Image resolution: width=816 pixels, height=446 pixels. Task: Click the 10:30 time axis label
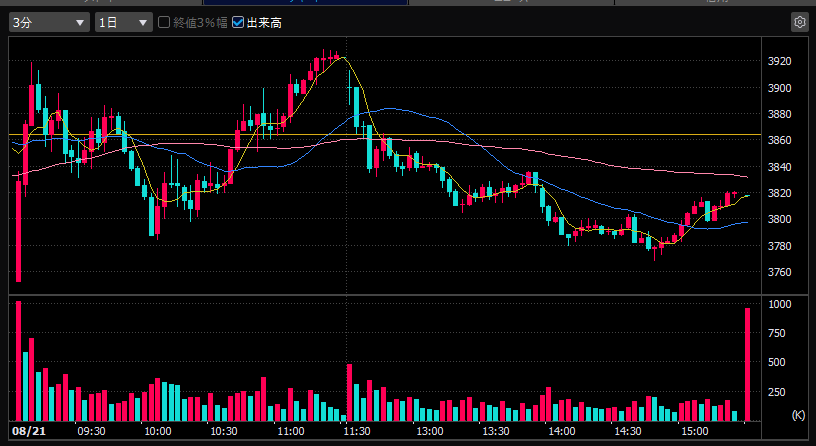tap(224, 431)
